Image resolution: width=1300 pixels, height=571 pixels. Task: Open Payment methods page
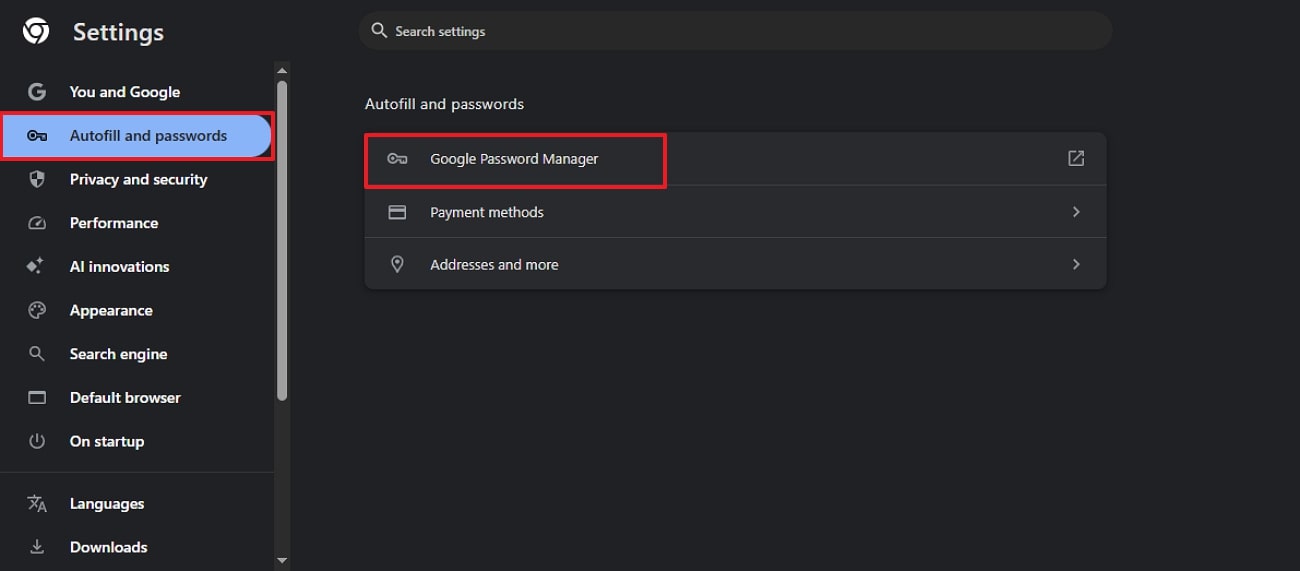[x=735, y=212]
